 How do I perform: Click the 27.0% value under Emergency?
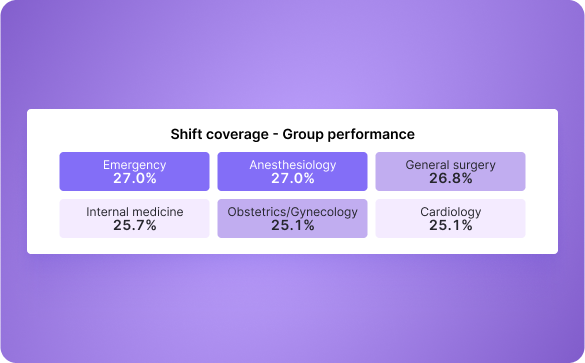[x=135, y=178]
